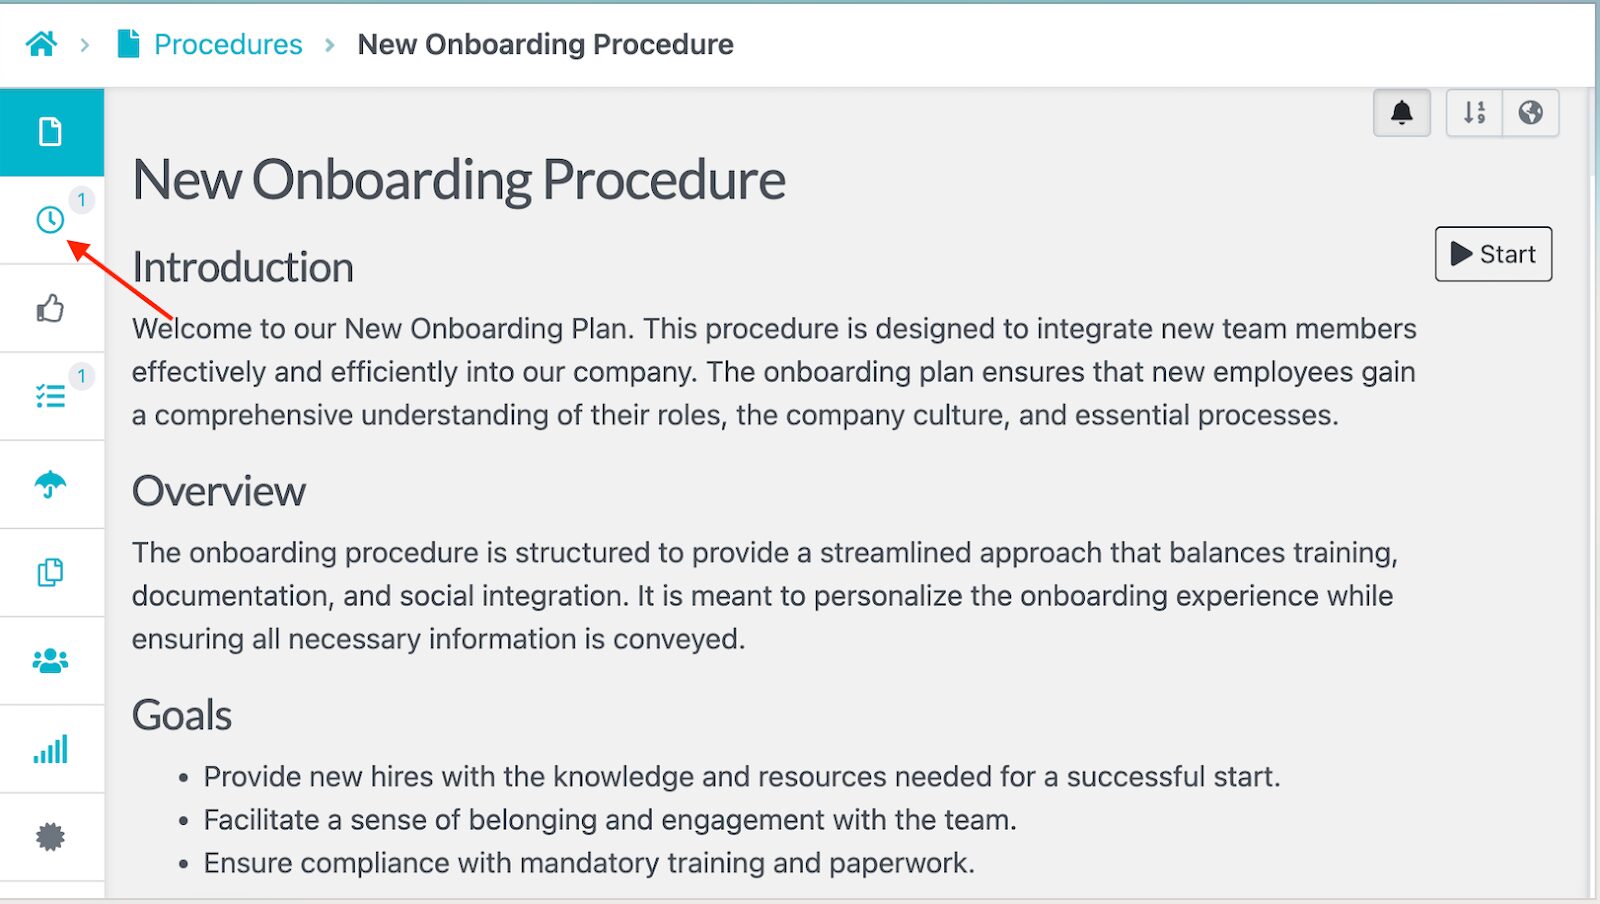The width and height of the screenshot is (1600, 904).
Task: Open language options via the globe icon
Action: tap(1530, 112)
